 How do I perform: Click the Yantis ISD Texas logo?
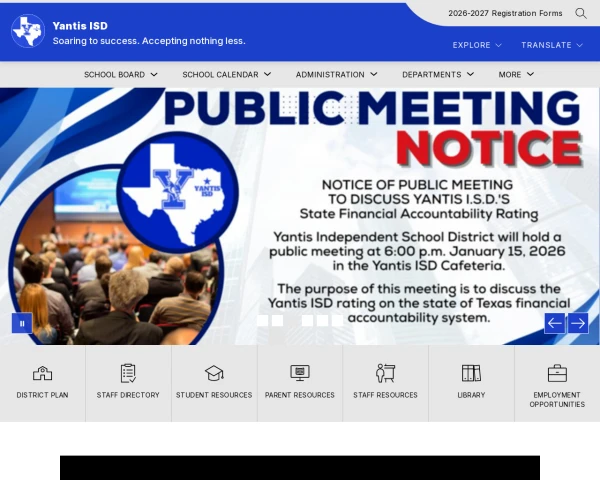tap(28, 31)
